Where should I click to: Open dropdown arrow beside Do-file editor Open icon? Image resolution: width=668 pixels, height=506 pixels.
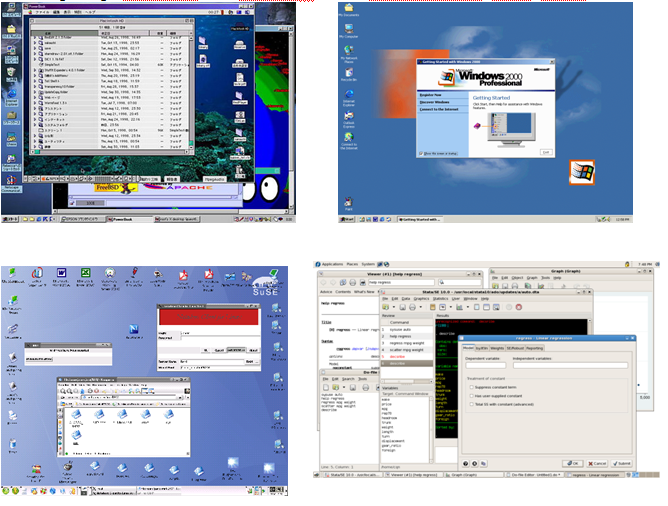[x=344, y=387]
